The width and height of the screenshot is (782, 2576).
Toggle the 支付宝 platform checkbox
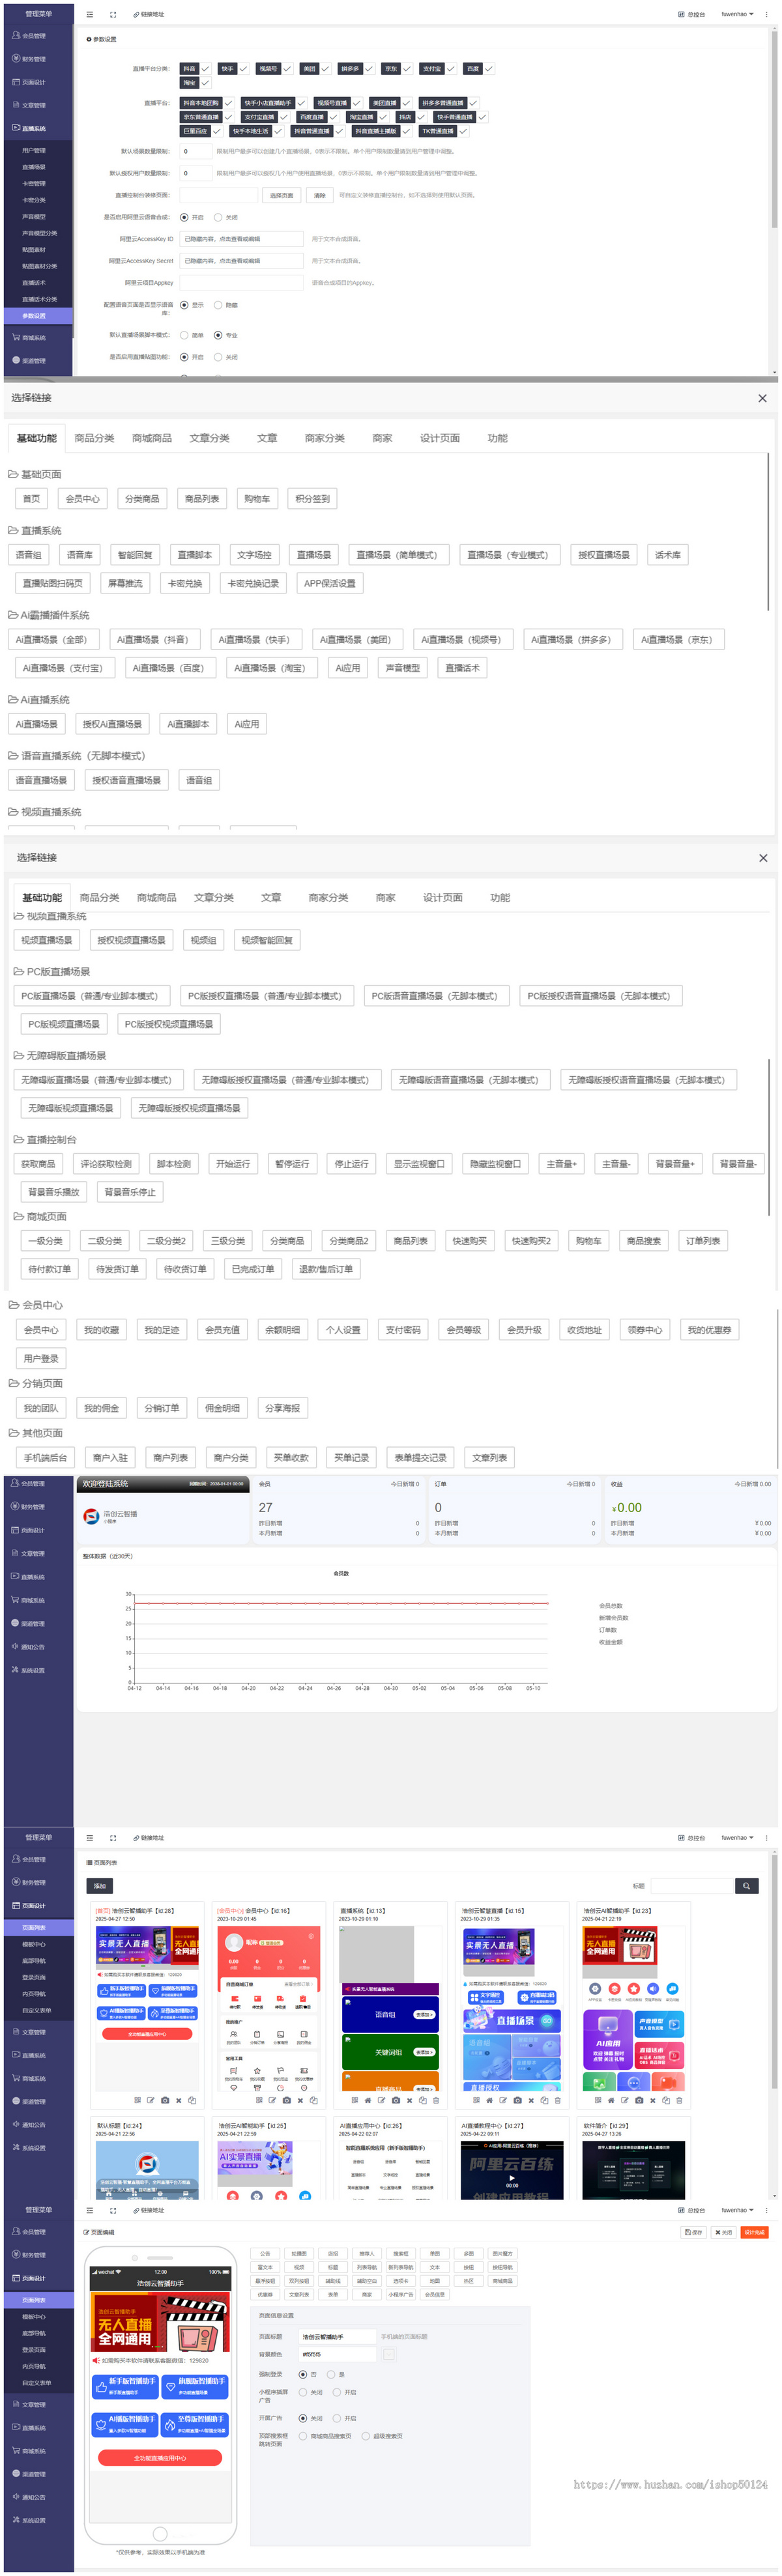coord(450,69)
